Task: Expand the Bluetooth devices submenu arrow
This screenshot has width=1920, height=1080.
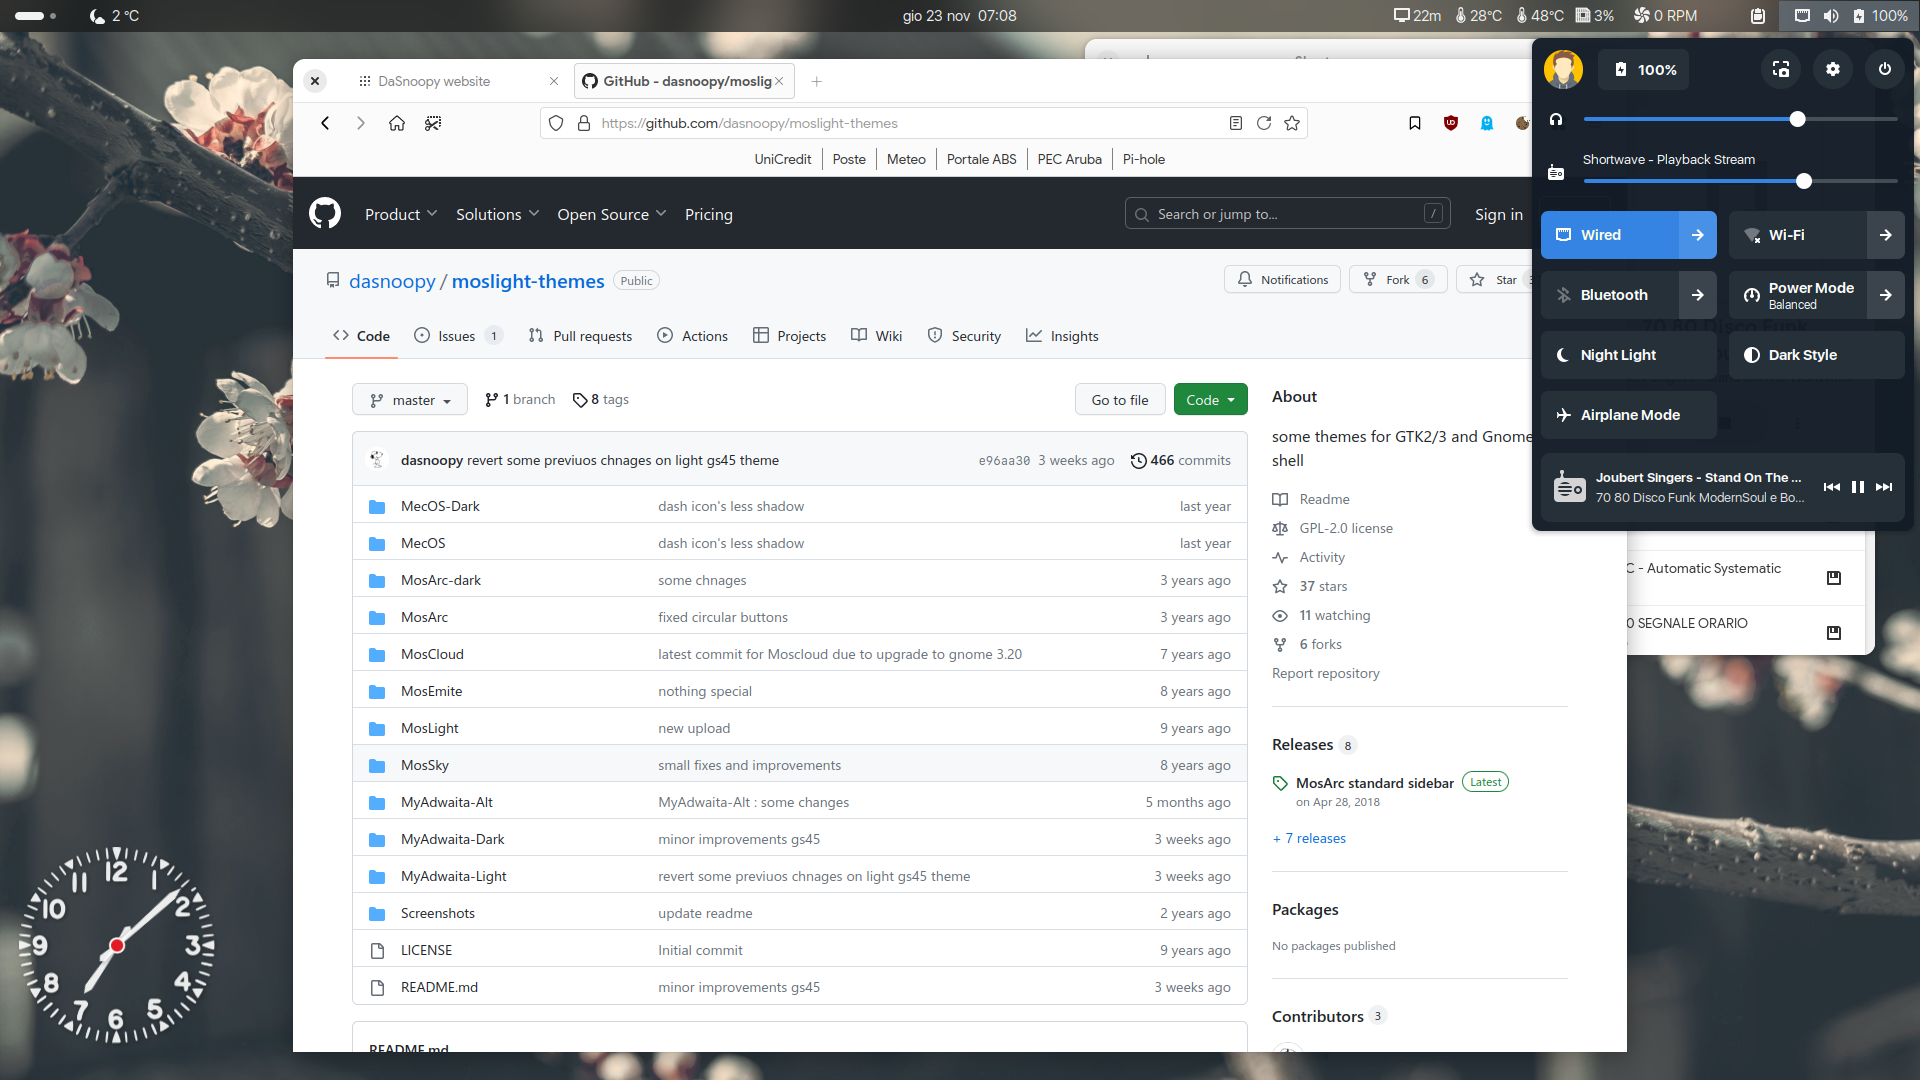Action: [x=1698, y=295]
